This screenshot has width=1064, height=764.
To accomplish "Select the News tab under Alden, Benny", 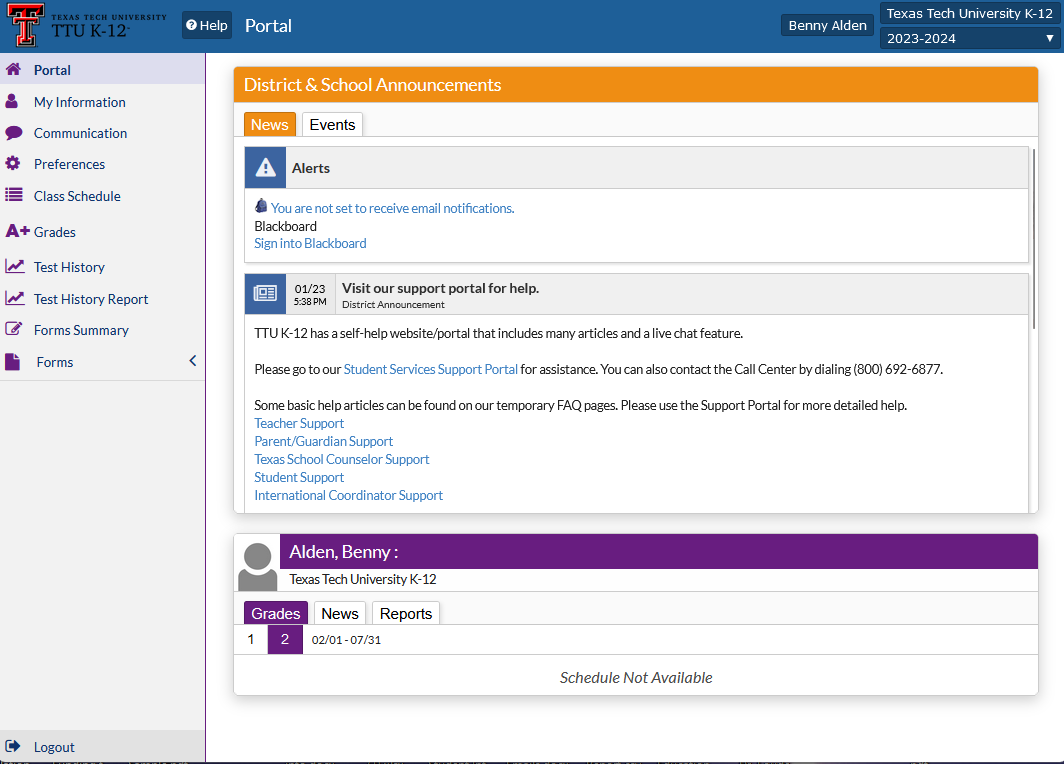I will (339, 613).
